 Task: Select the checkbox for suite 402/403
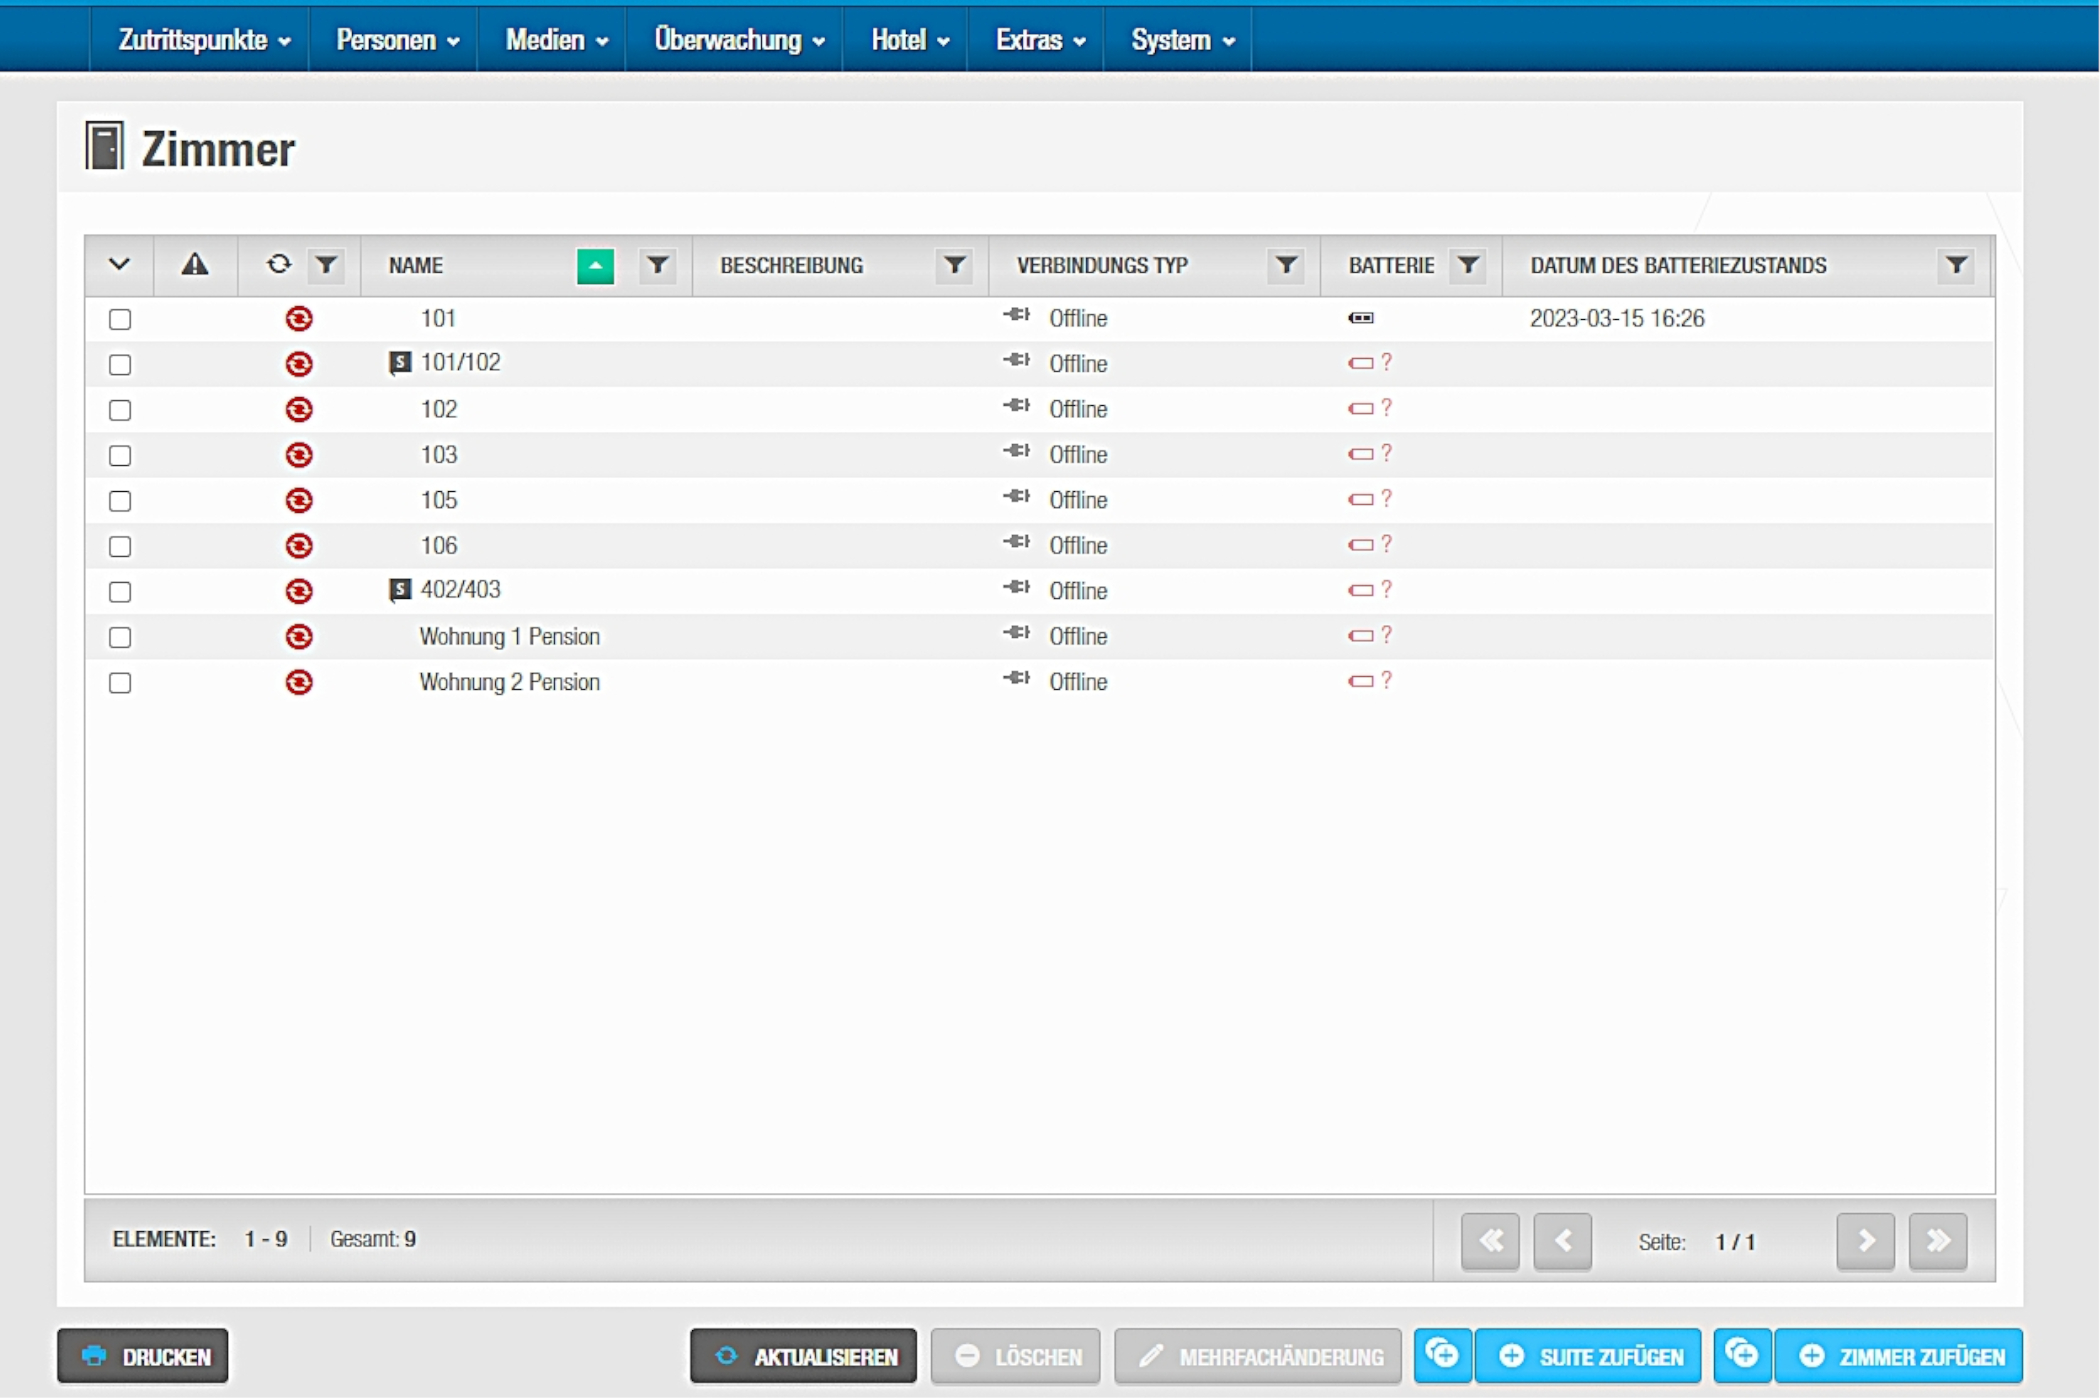tap(120, 592)
